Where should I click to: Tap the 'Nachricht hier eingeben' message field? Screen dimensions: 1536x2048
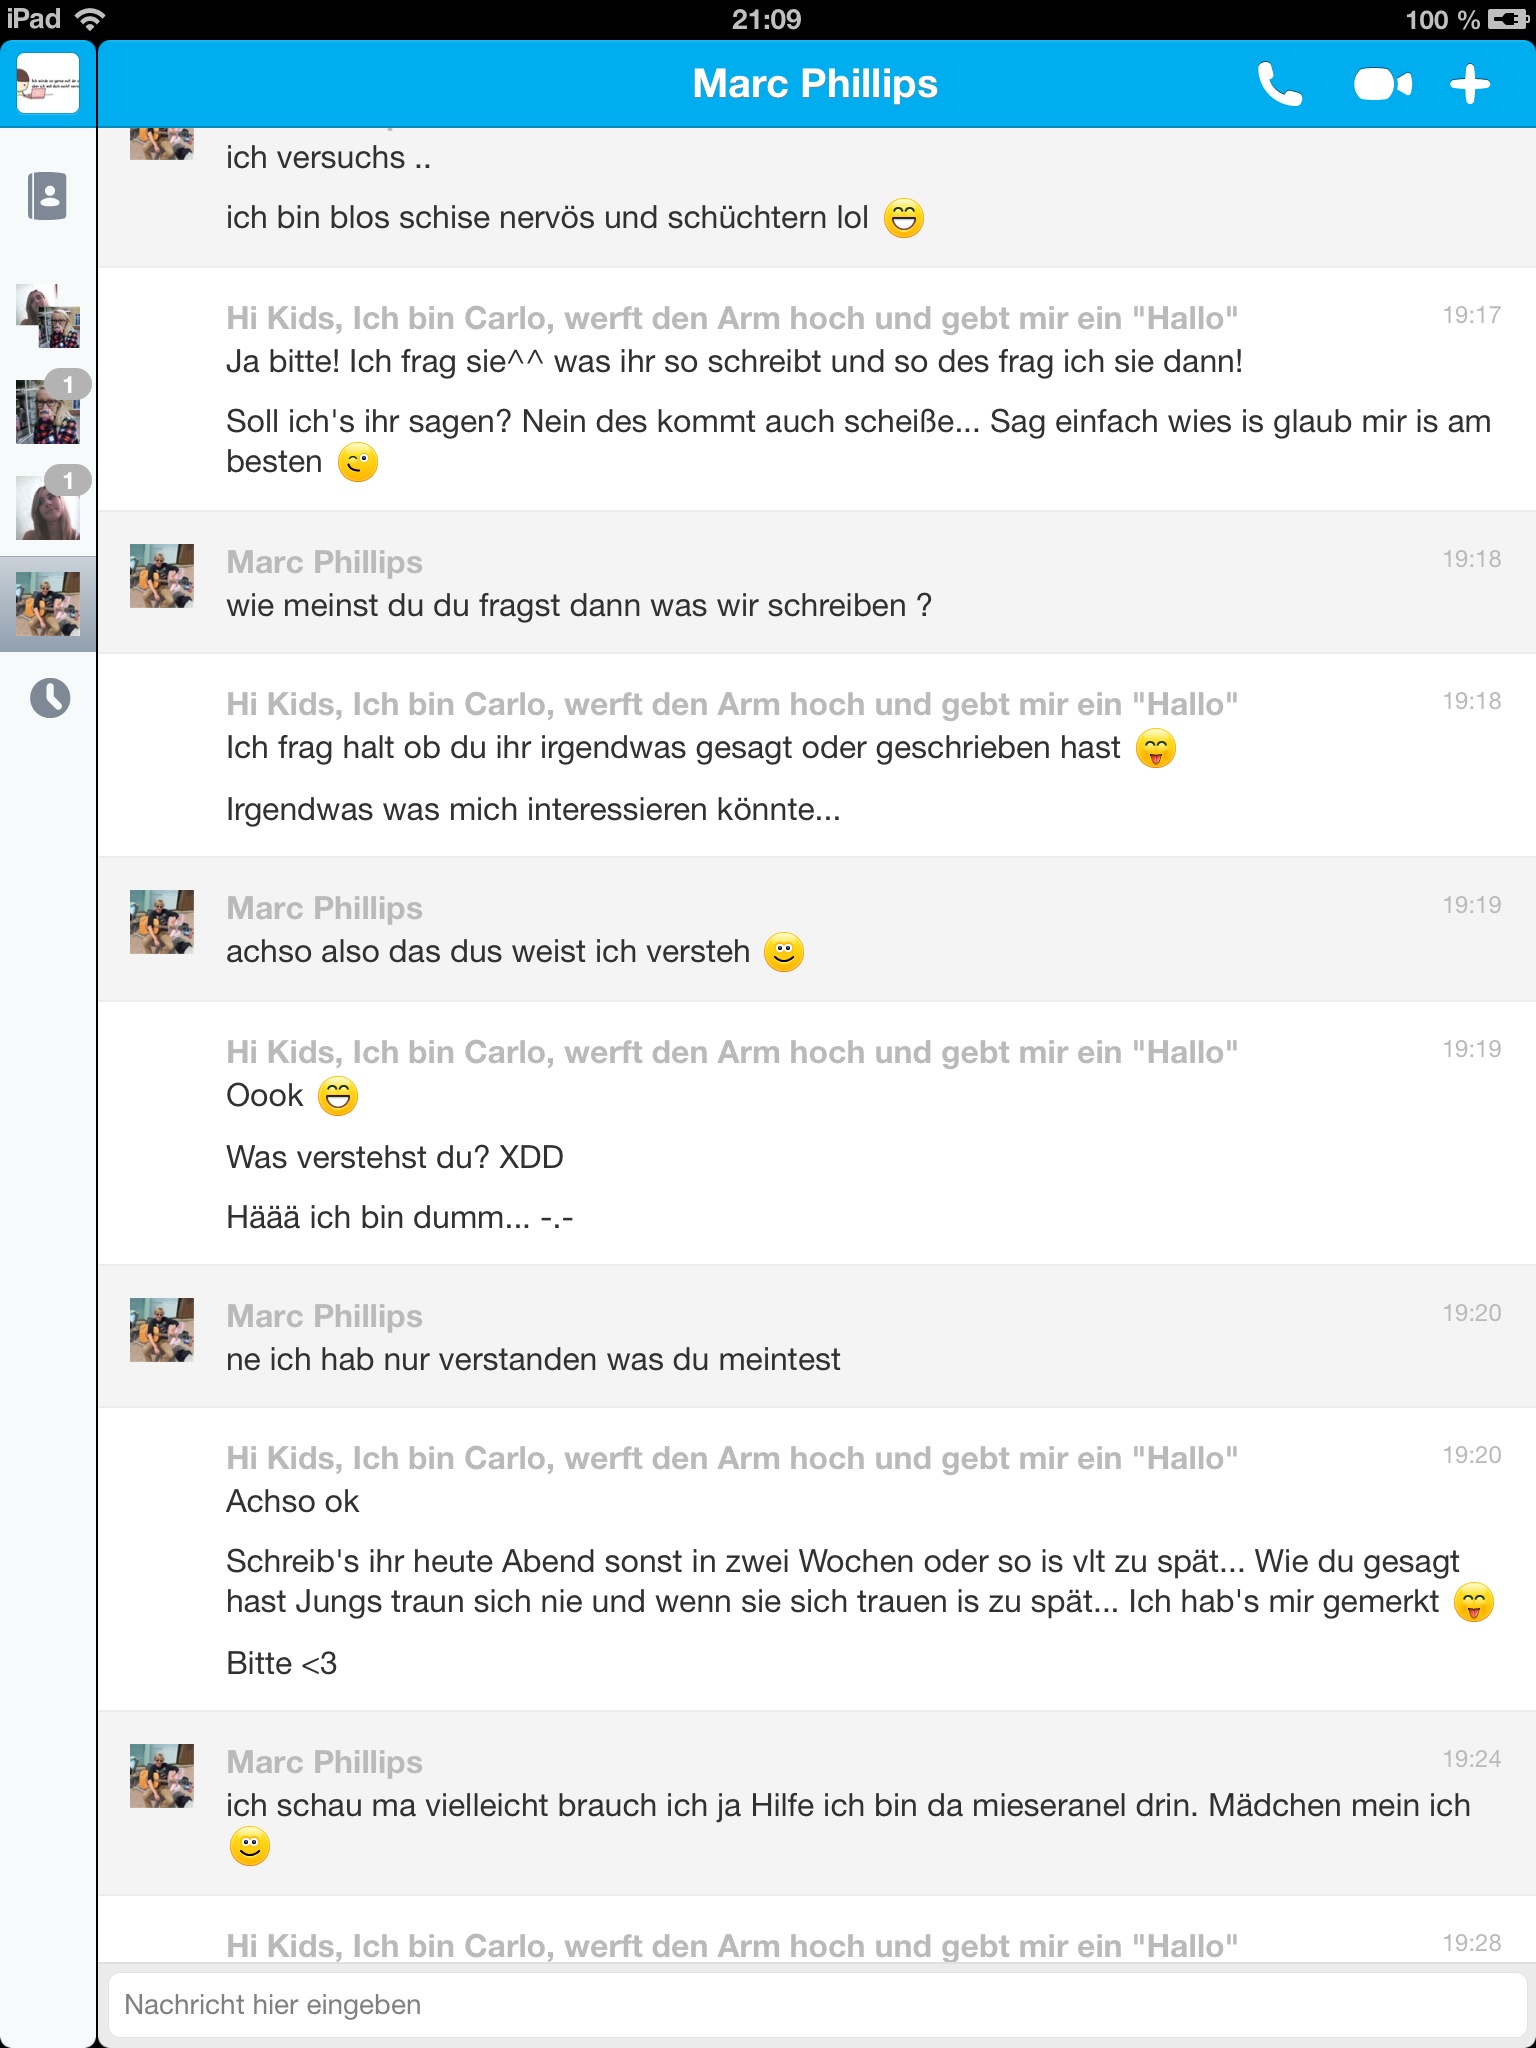point(816,2005)
